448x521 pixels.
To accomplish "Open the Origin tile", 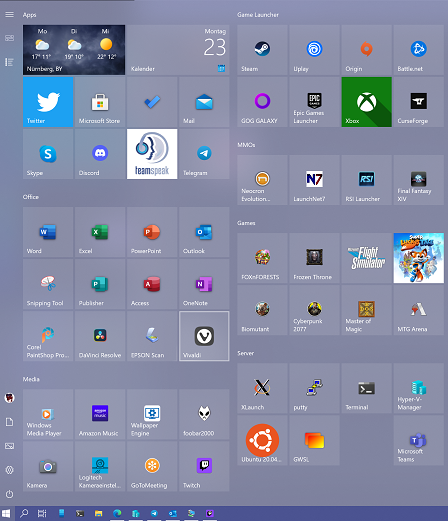I will [366, 50].
